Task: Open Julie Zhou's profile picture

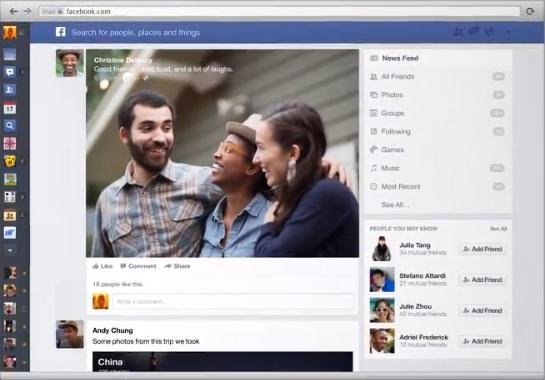Action: pyautogui.click(x=382, y=310)
